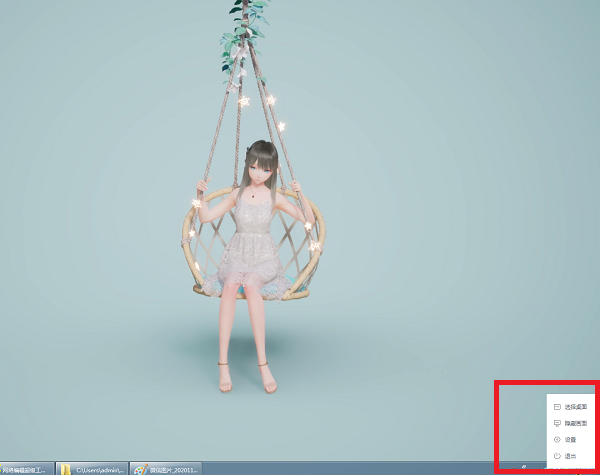Click the gear icon beside 设置
Screen dimensions: 600x475
556,439
